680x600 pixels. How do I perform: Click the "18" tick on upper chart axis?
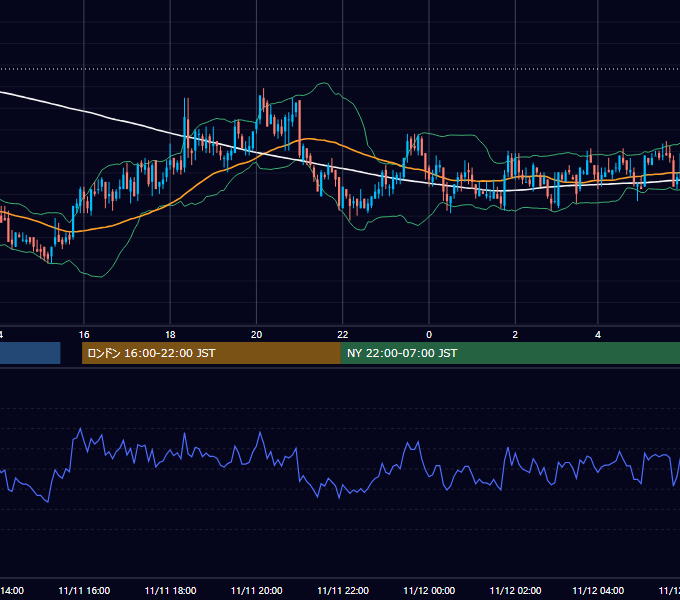click(x=170, y=335)
